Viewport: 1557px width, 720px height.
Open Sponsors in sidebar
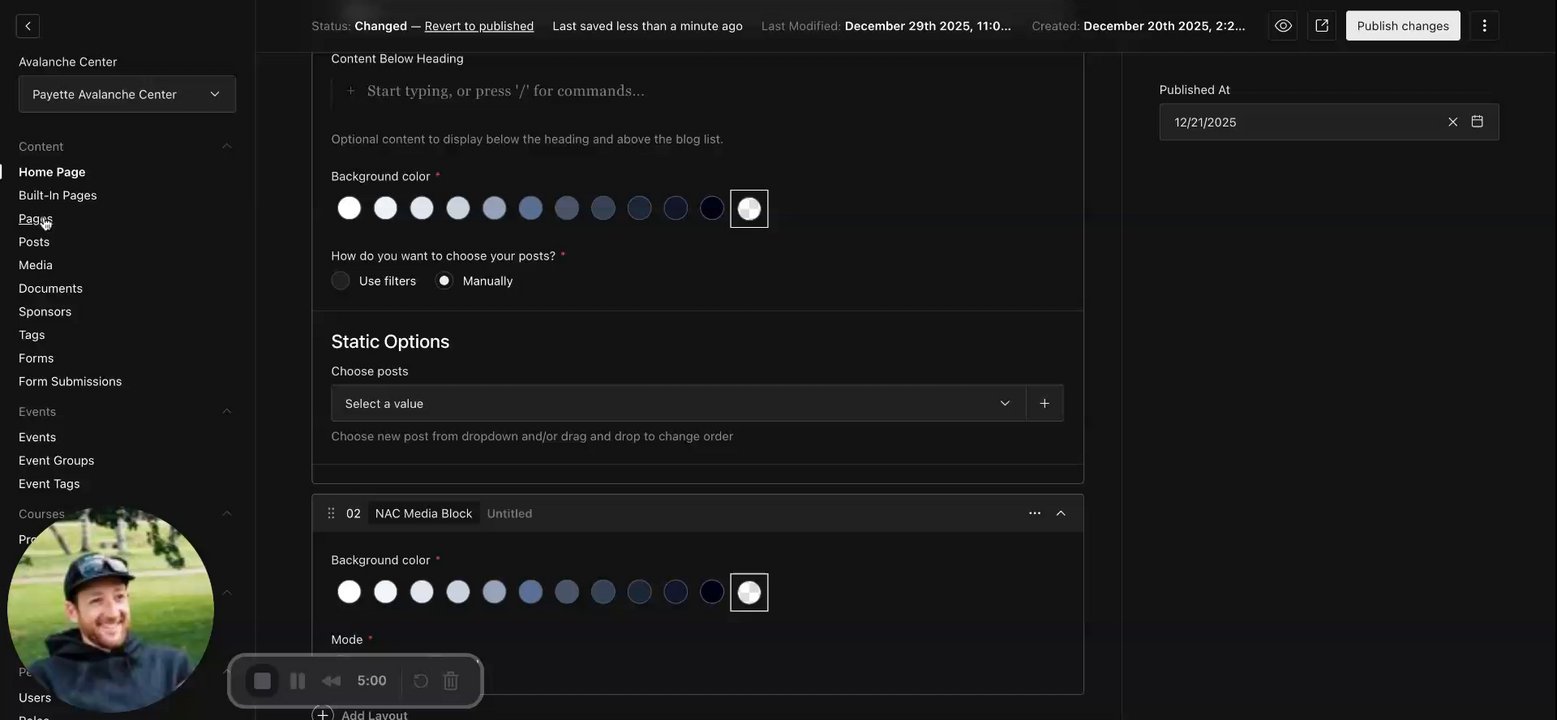point(45,312)
